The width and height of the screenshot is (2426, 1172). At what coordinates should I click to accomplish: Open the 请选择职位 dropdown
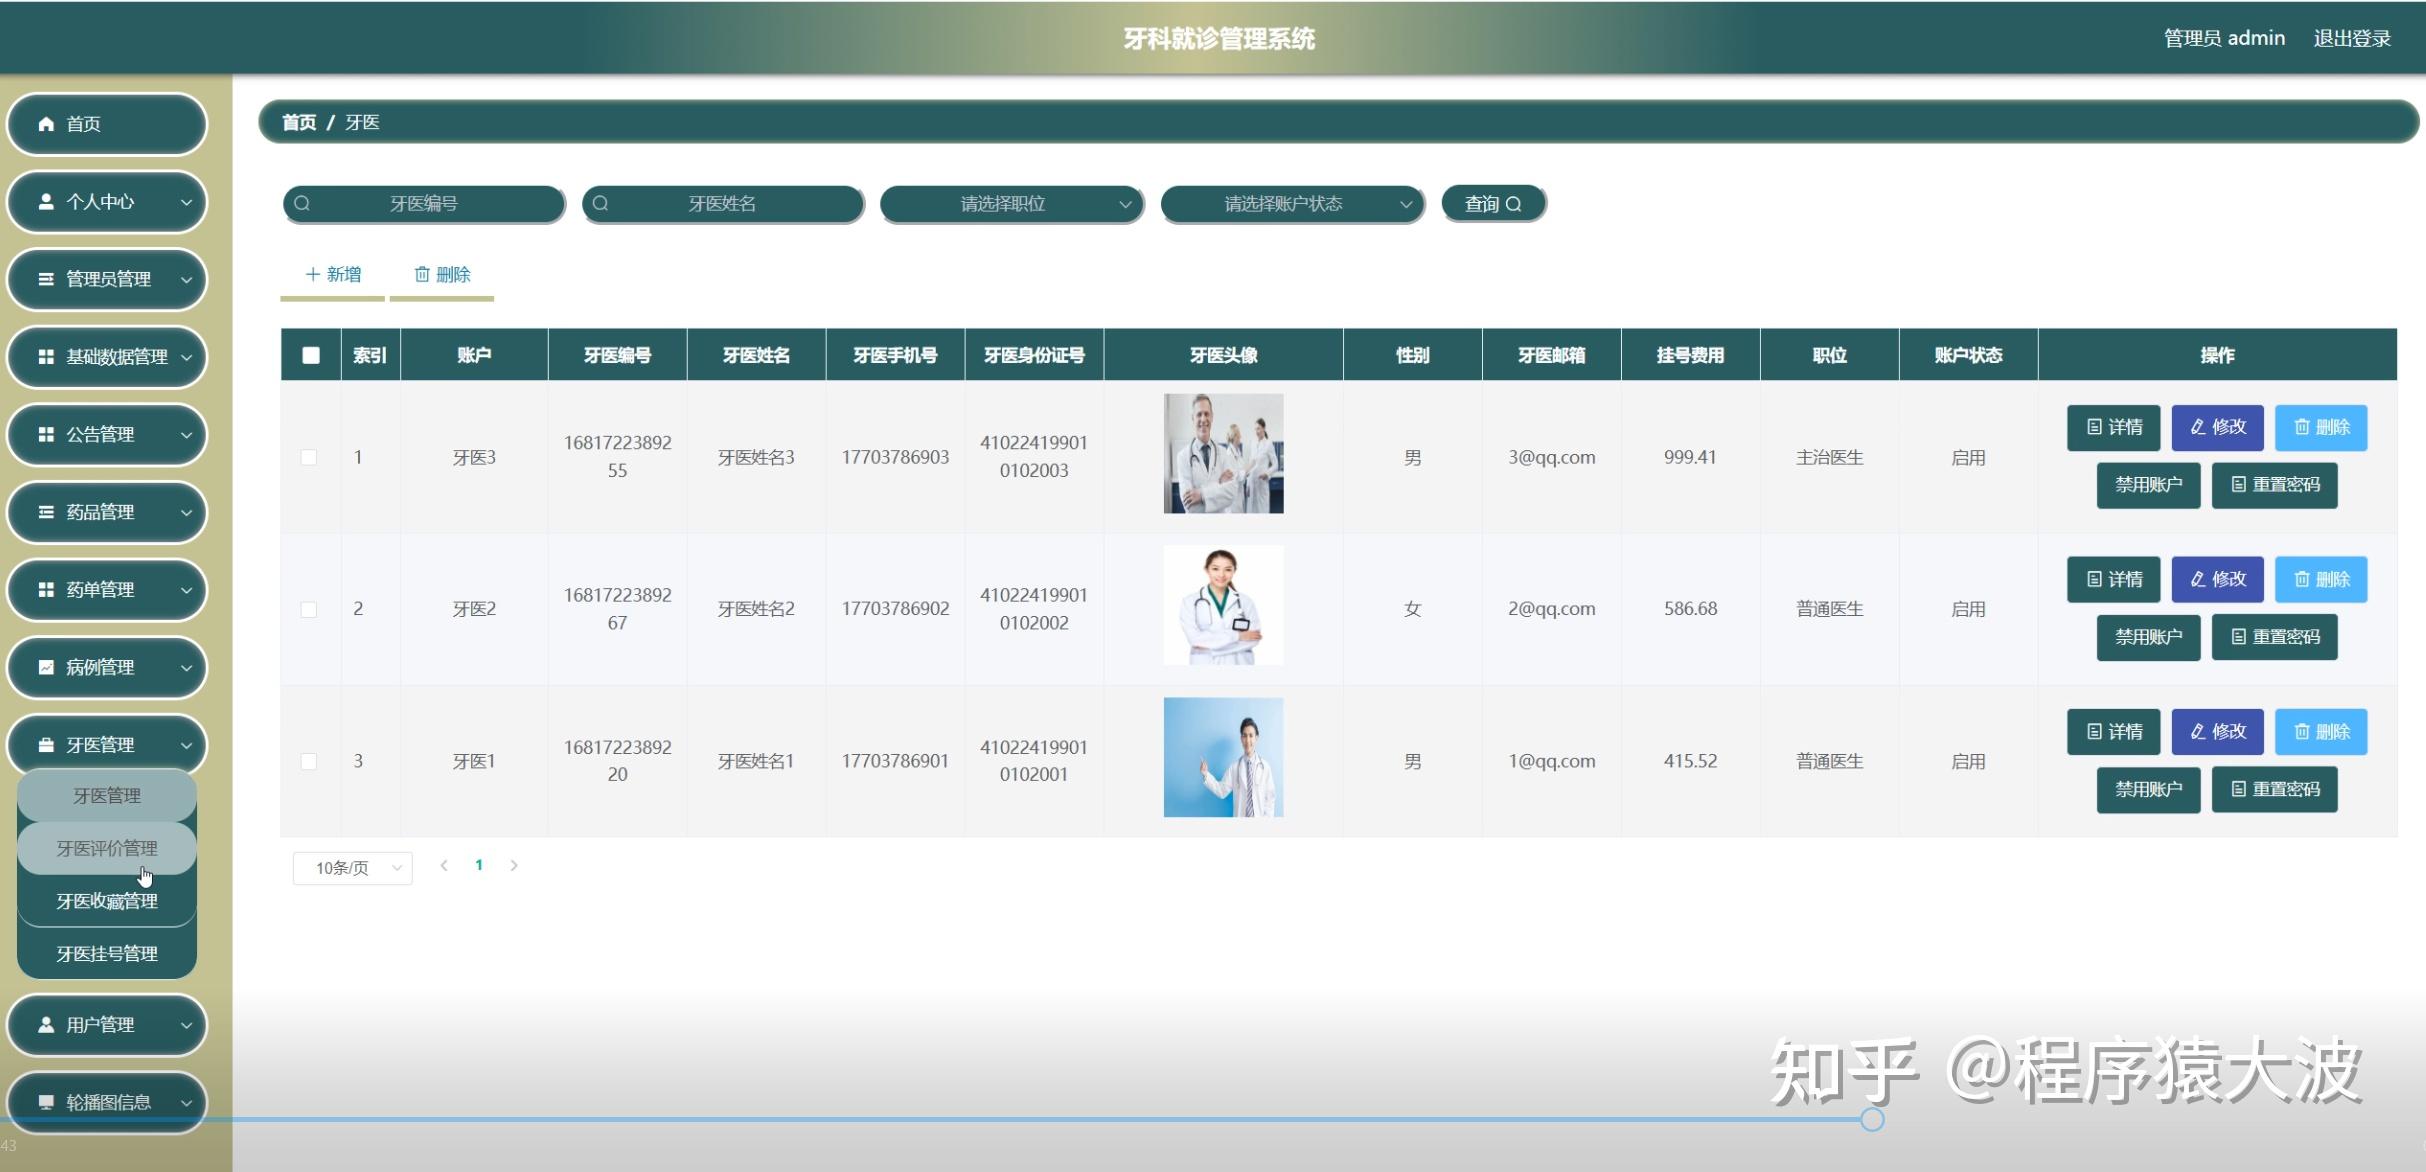click(1011, 204)
